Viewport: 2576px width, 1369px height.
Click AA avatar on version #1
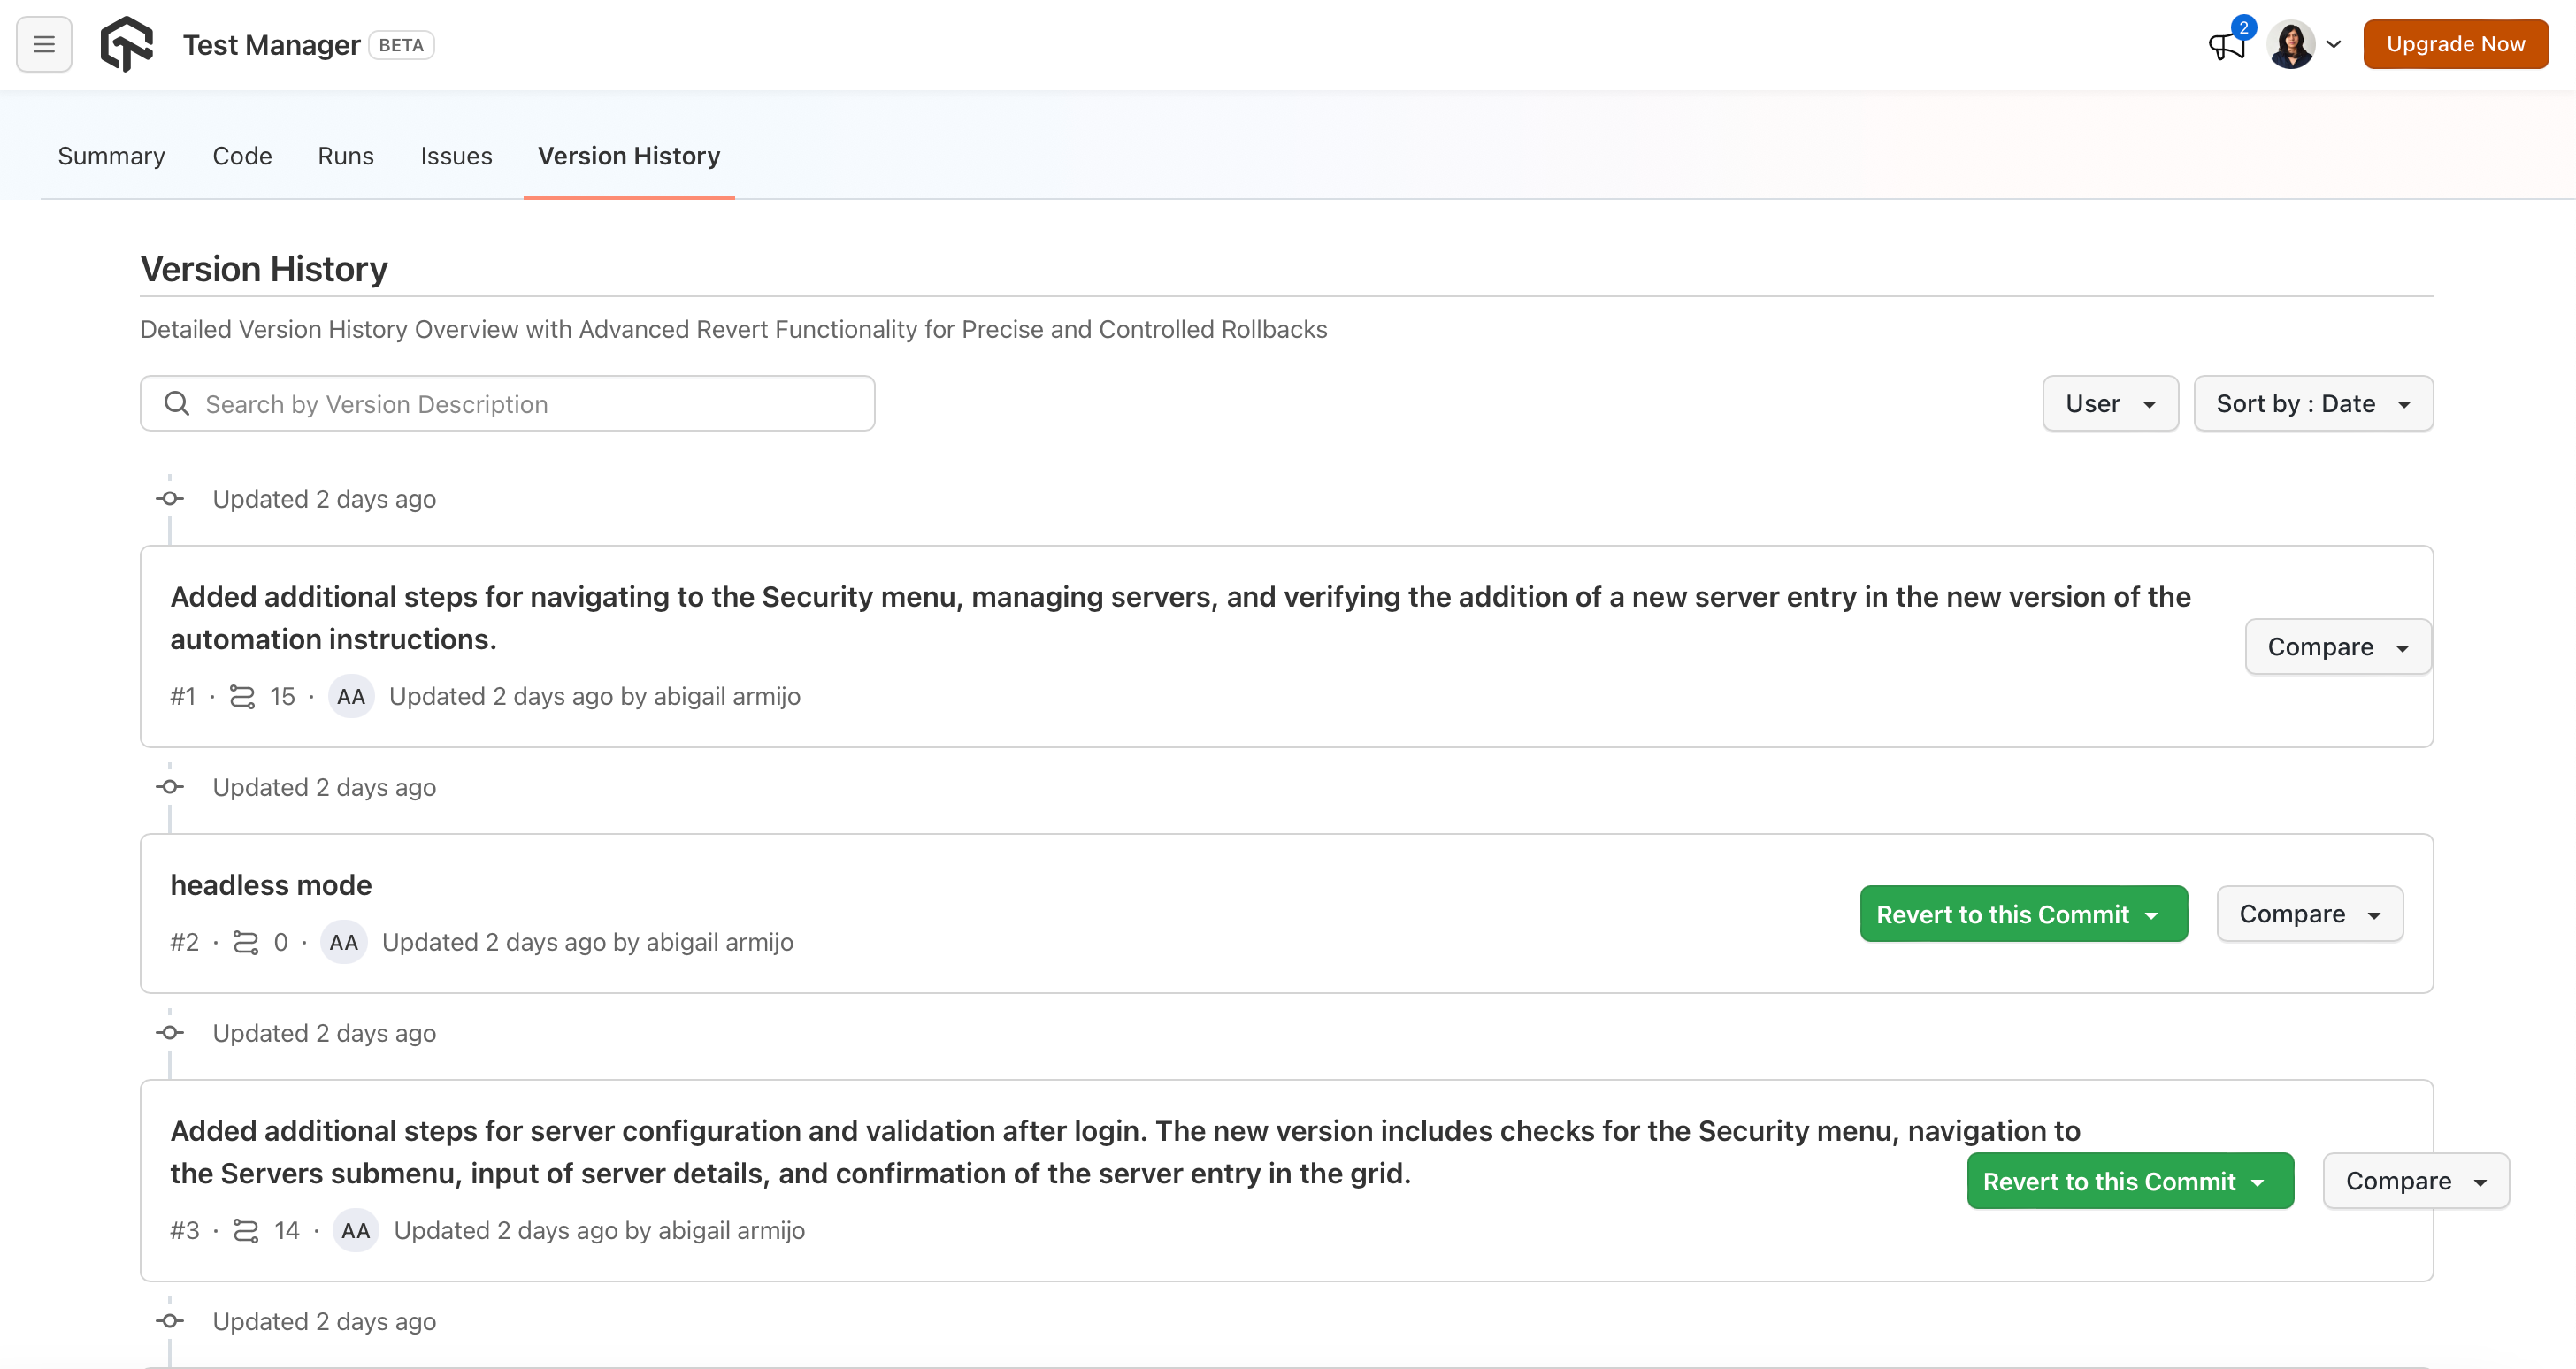[x=351, y=696]
